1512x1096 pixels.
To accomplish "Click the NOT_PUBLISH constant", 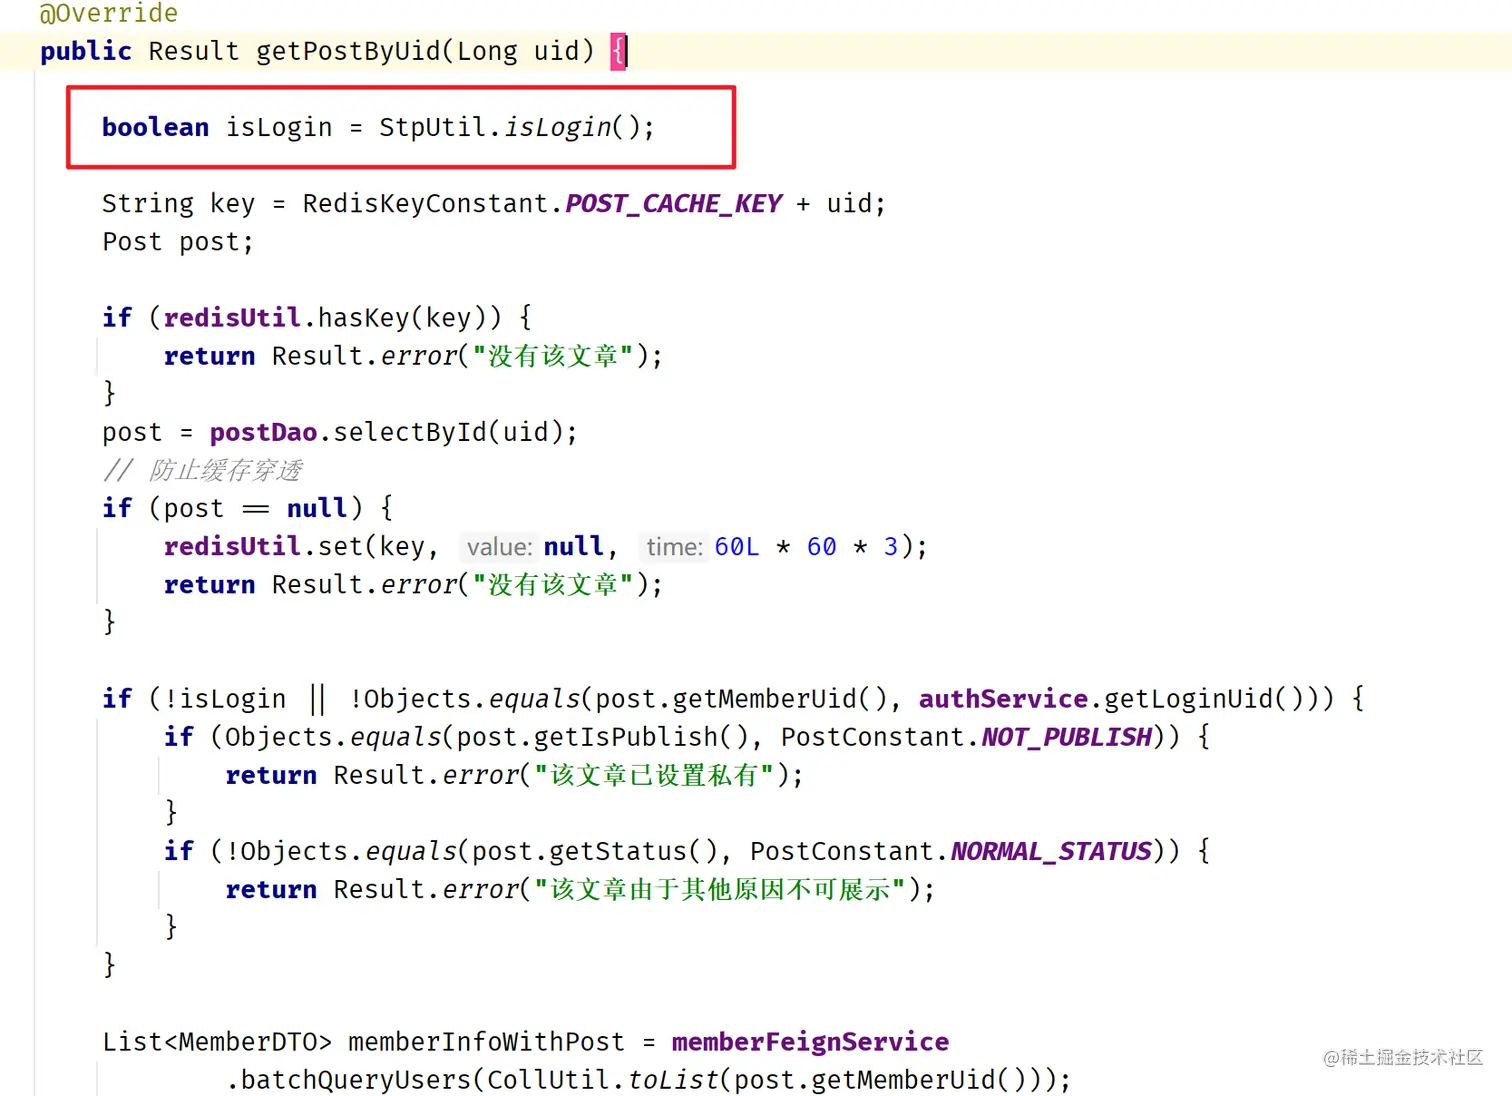I will pos(1066,737).
